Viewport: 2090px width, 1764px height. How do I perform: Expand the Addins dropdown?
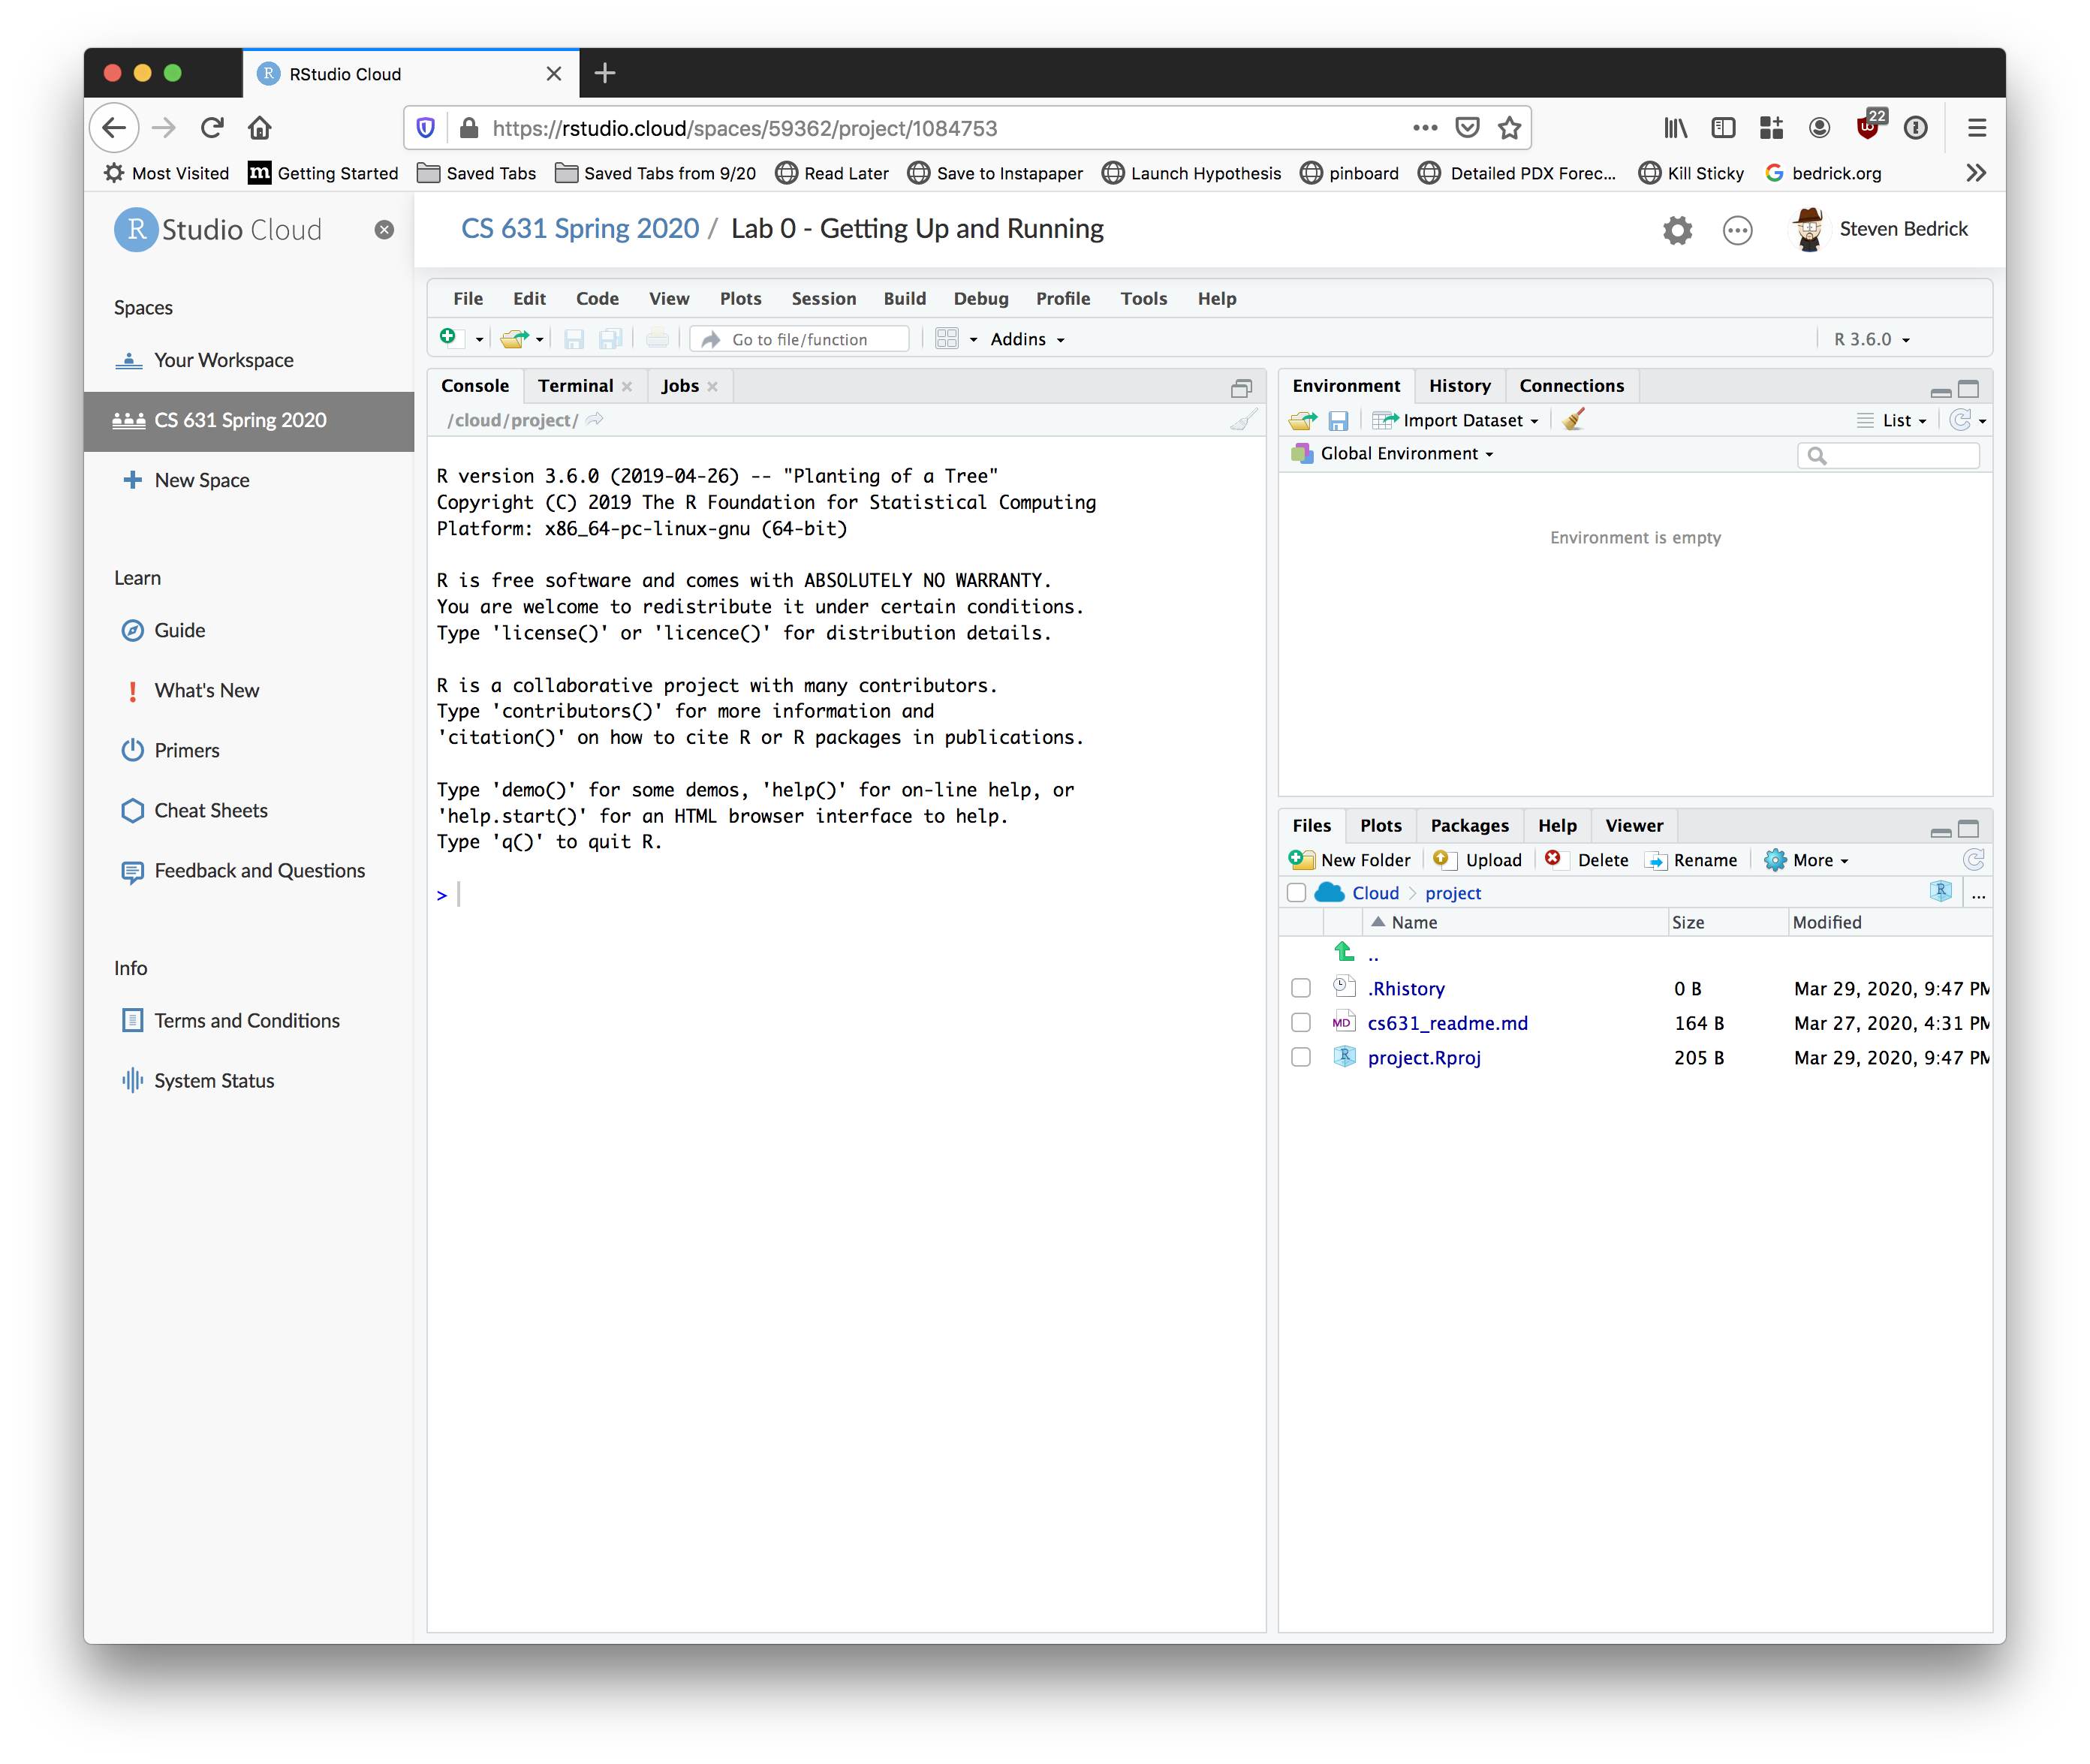pyautogui.click(x=1027, y=339)
